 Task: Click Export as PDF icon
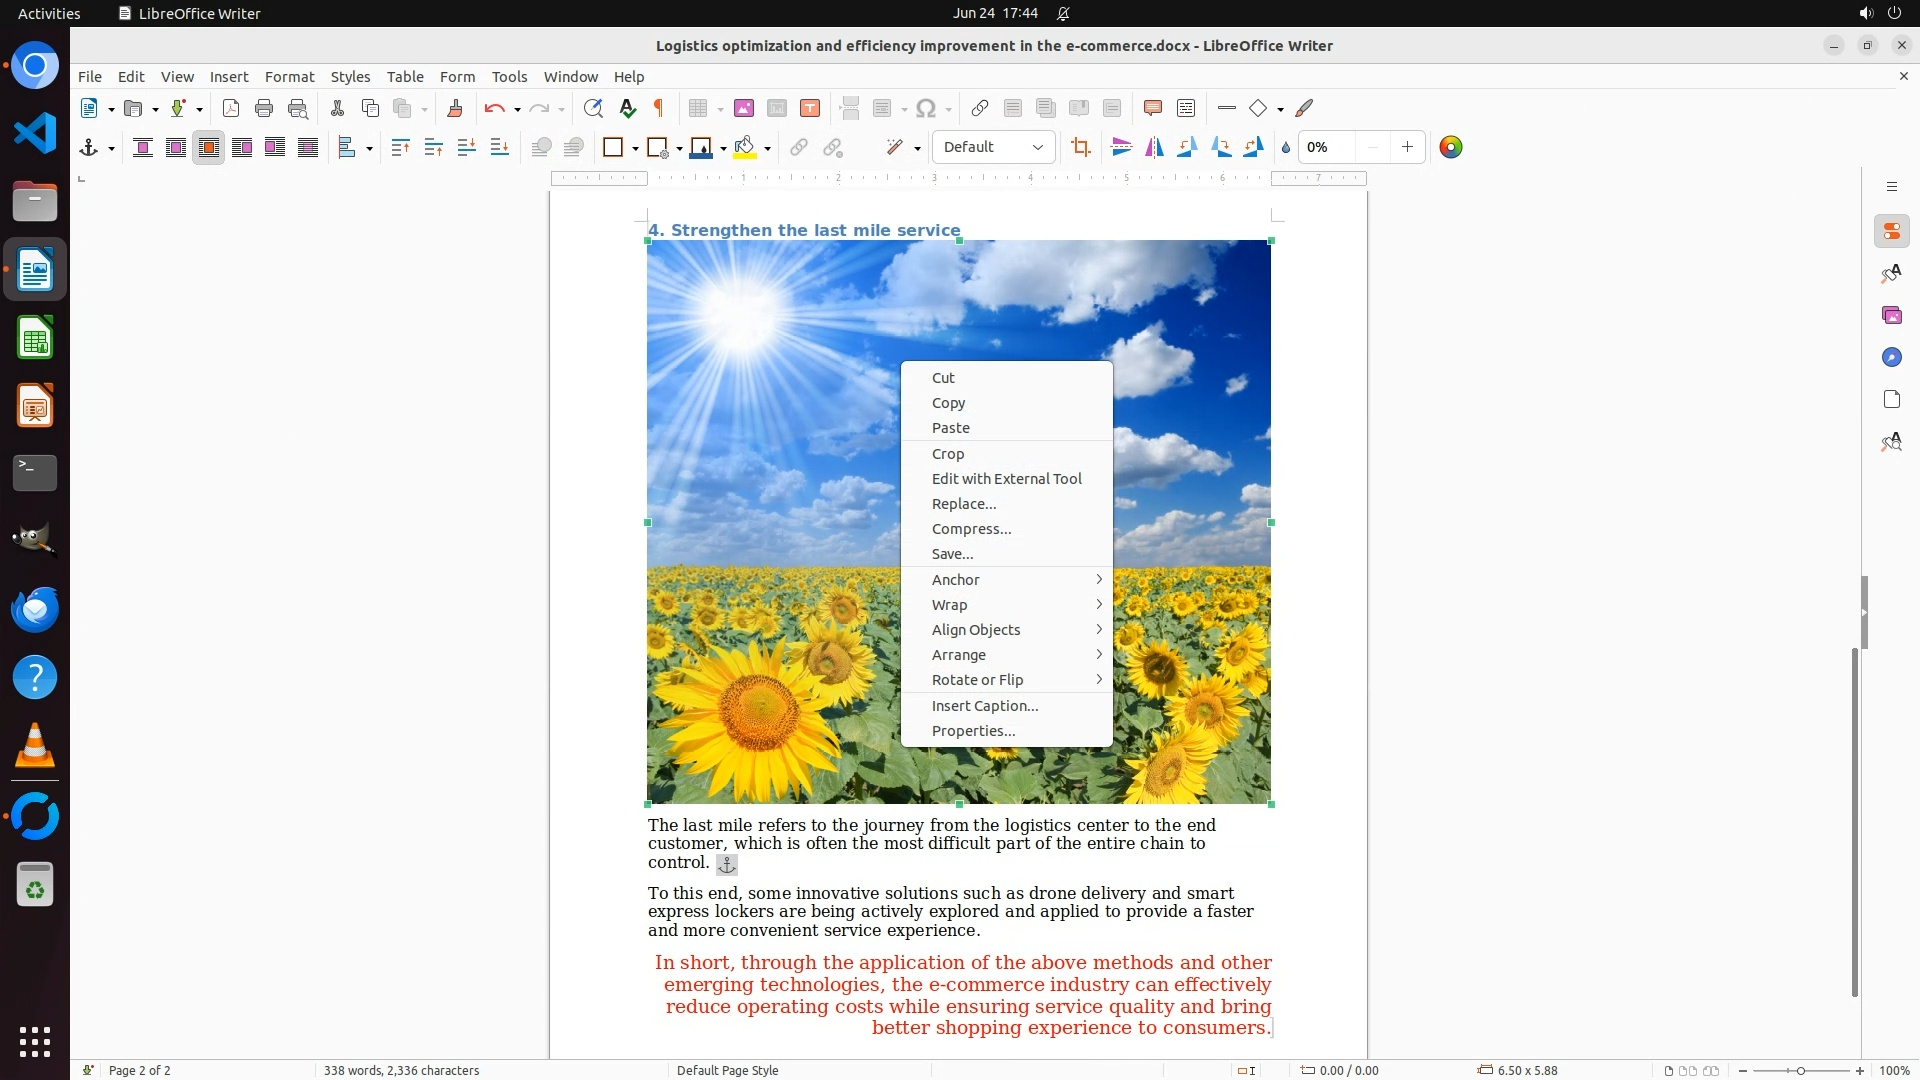(x=231, y=108)
